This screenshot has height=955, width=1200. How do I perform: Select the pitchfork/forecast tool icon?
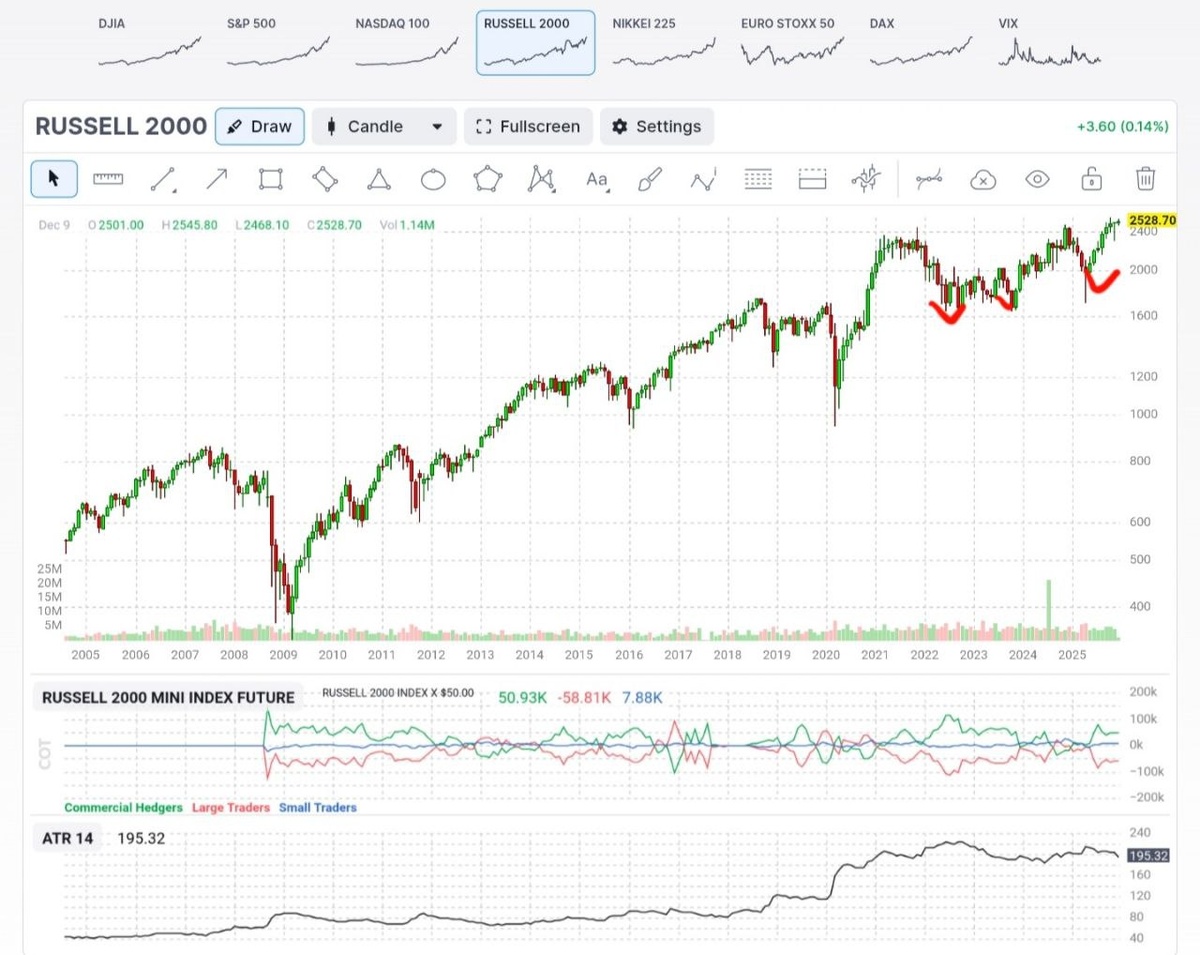click(x=865, y=180)
